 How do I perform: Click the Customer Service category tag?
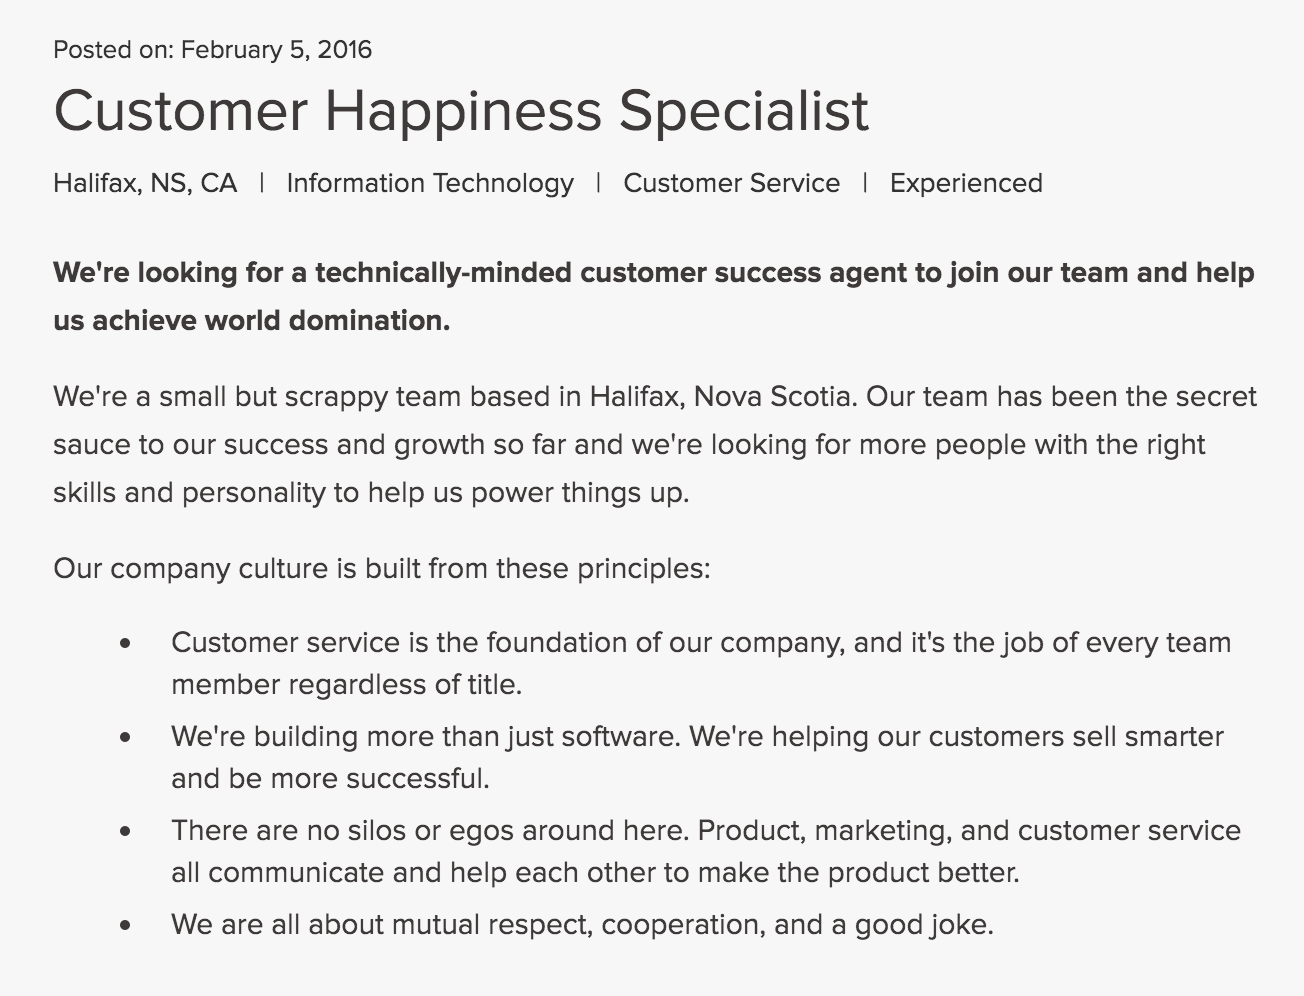tap(731, 183)
